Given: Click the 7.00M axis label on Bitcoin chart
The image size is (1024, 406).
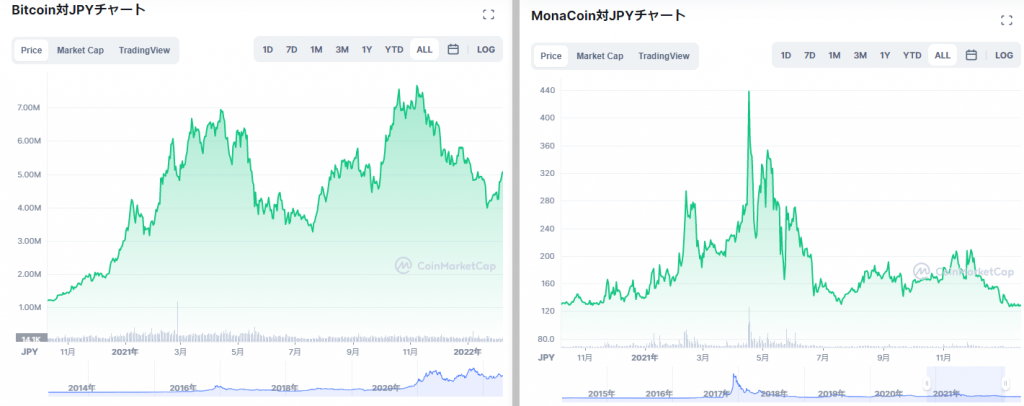Looking at the screenshot, I should coord(30,107).
